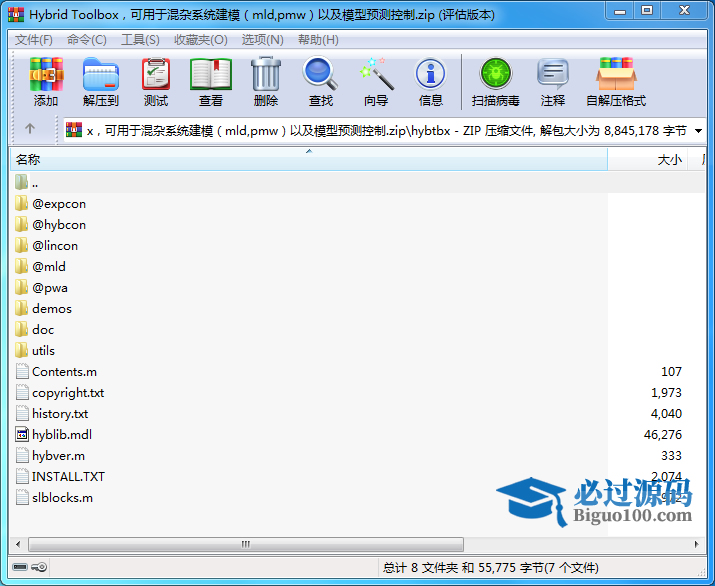The image size is (715, 586).
Task: Open the Favorites (收藏夹) menu
Action: [201, 40]
